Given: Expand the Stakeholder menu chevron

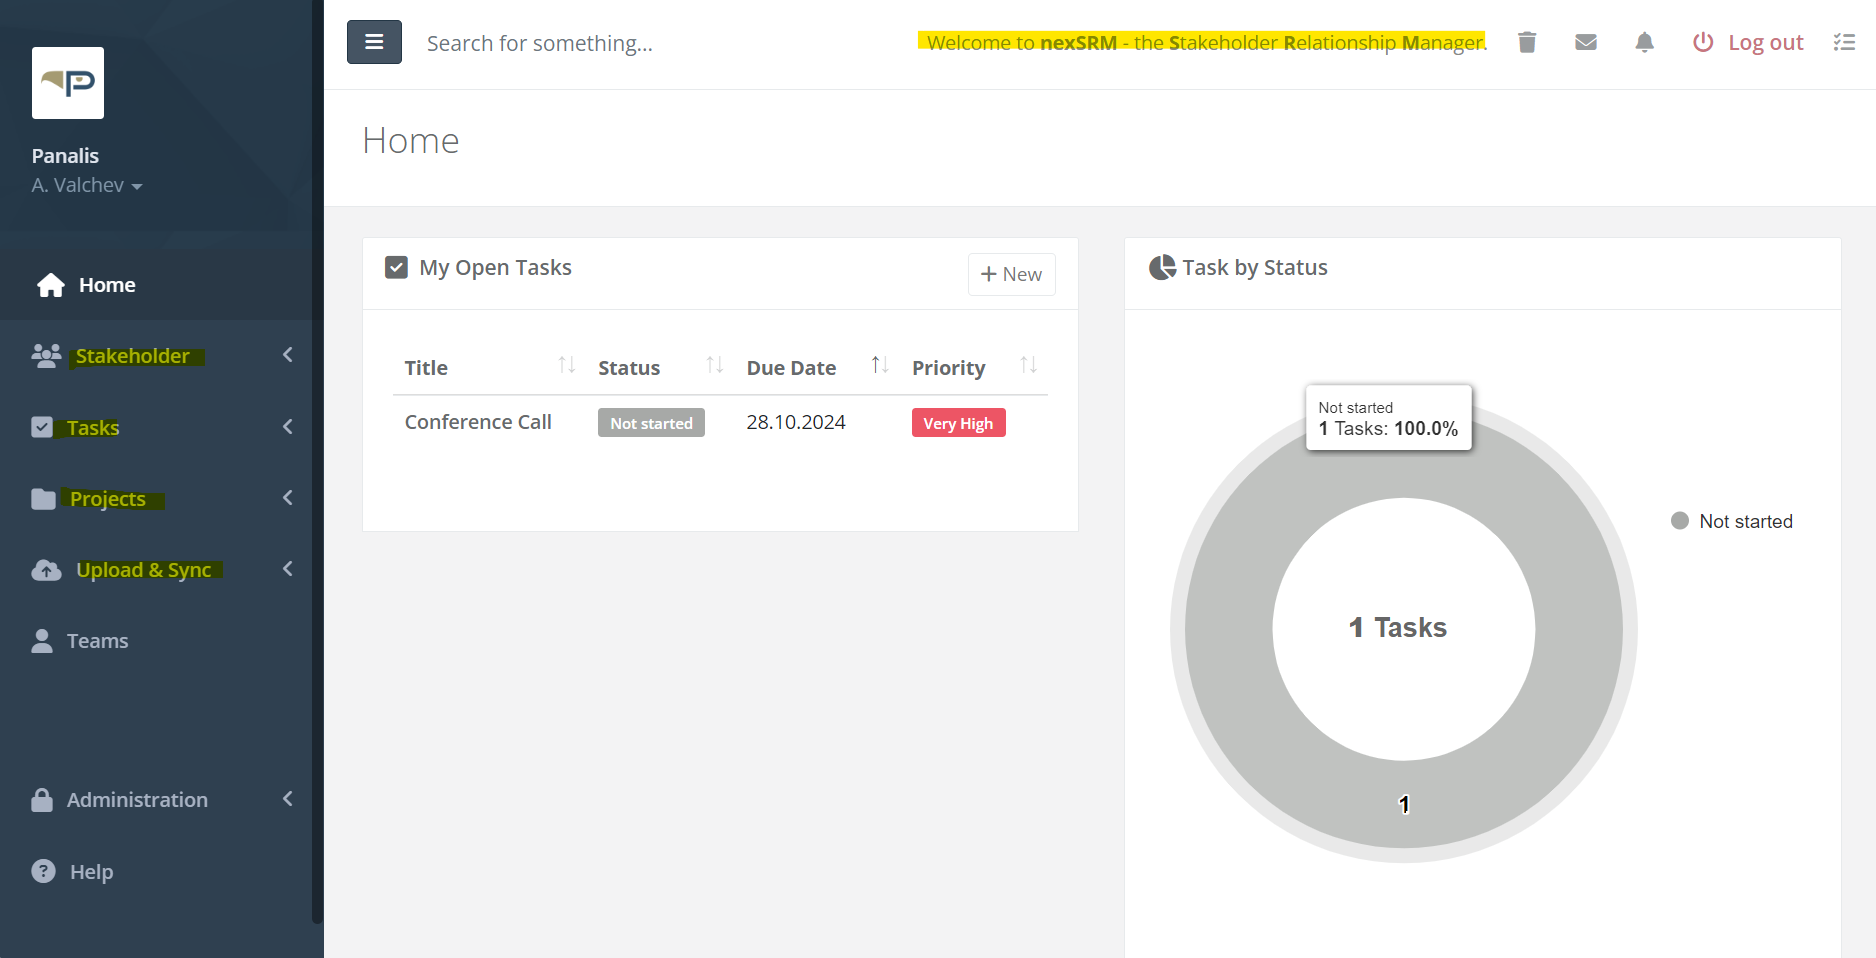Looking at the screenshot, I should coord(288,355).
